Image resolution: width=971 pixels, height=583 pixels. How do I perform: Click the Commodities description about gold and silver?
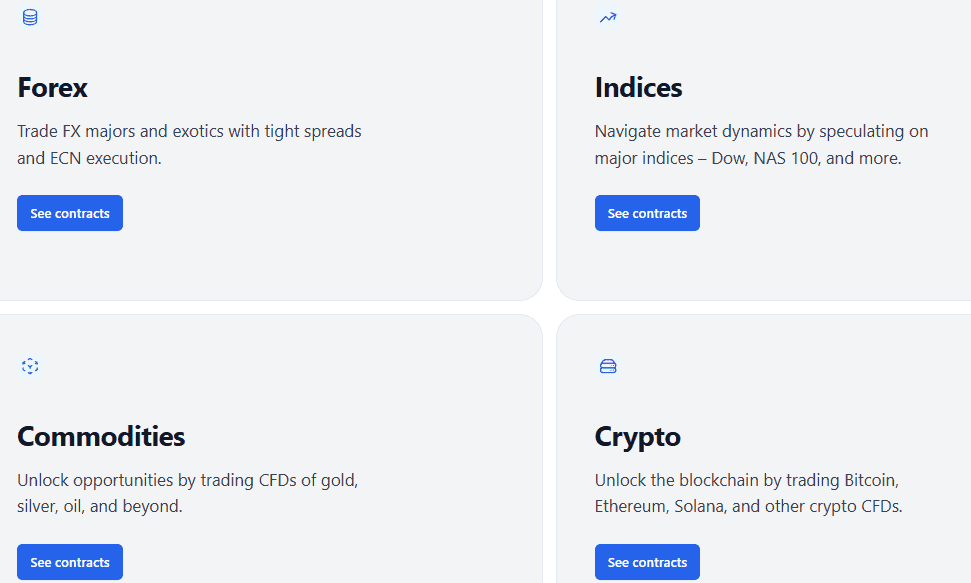187,492
